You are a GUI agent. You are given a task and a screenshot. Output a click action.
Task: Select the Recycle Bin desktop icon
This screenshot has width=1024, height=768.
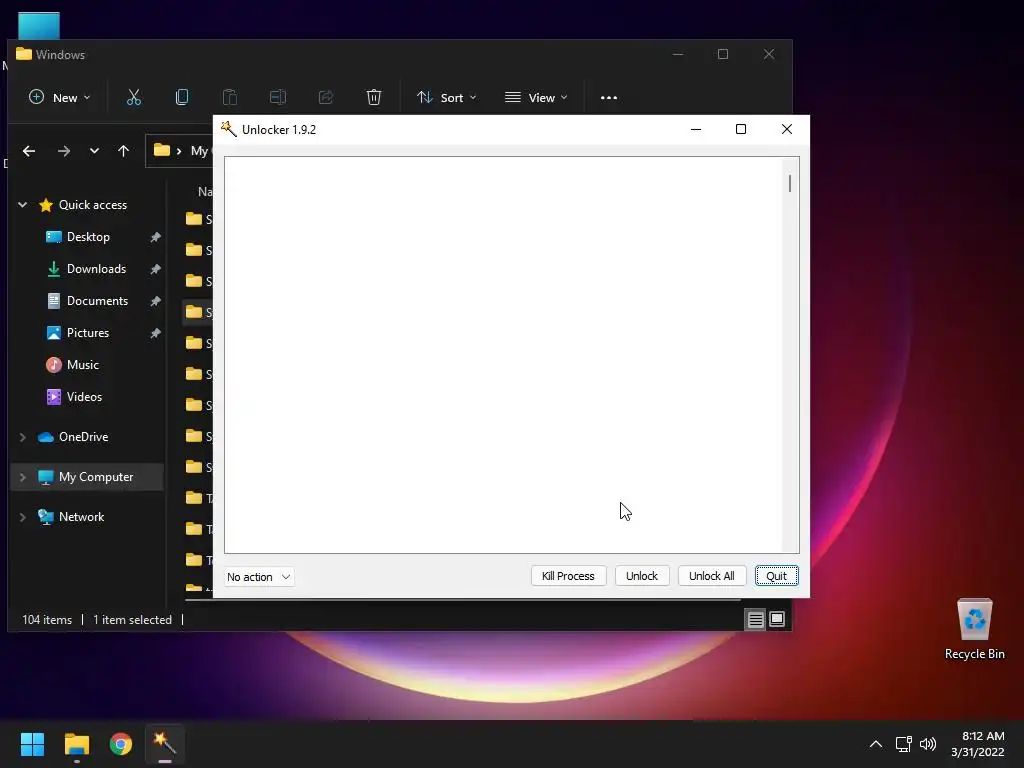[974, 629]
